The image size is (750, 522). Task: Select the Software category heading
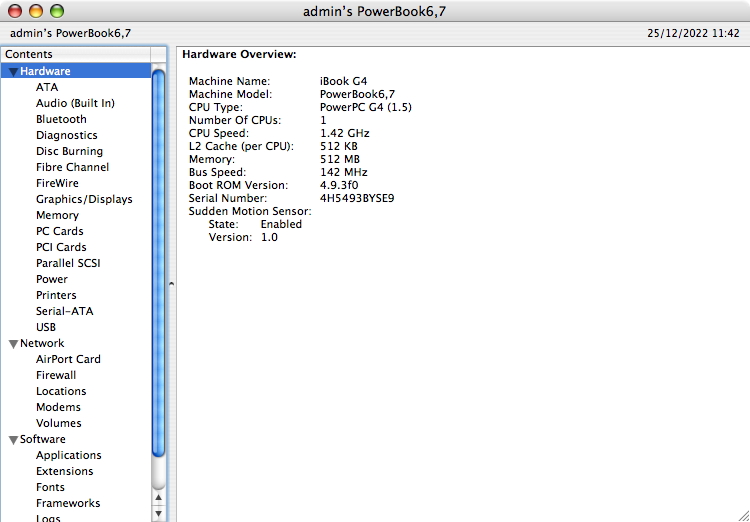point(43,439)
